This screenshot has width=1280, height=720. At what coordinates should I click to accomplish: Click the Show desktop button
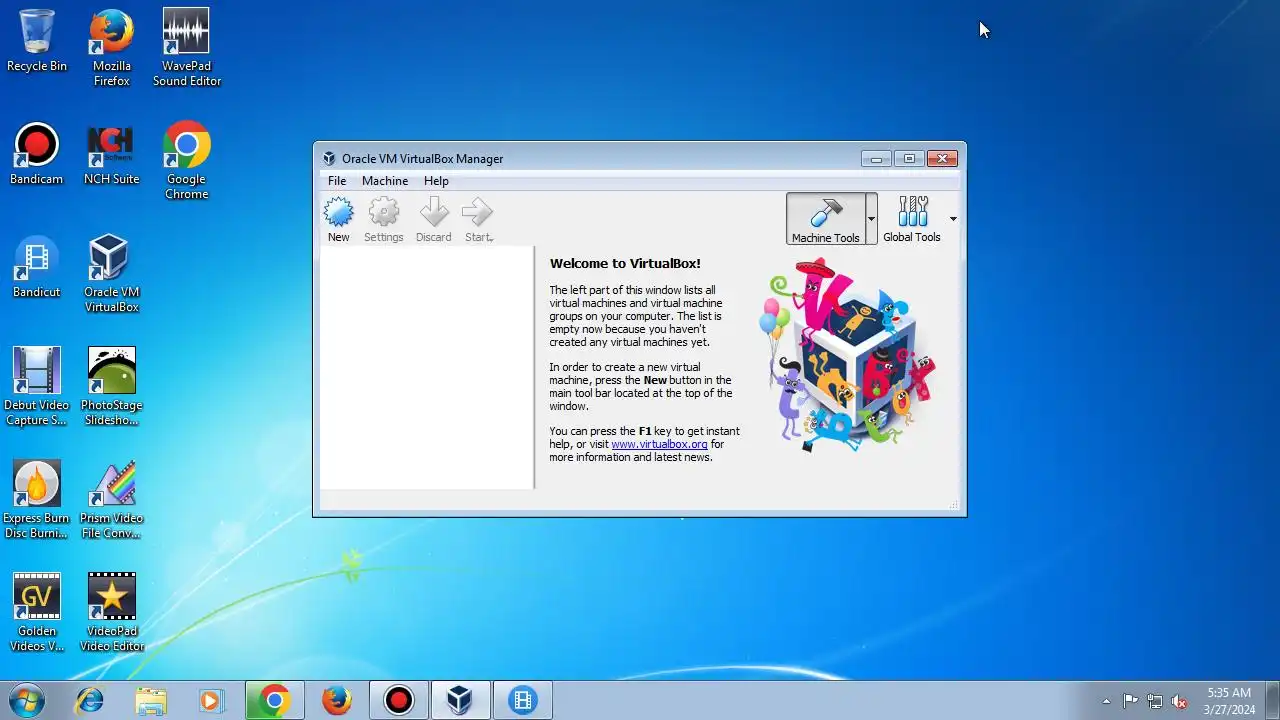point(1273,701)
